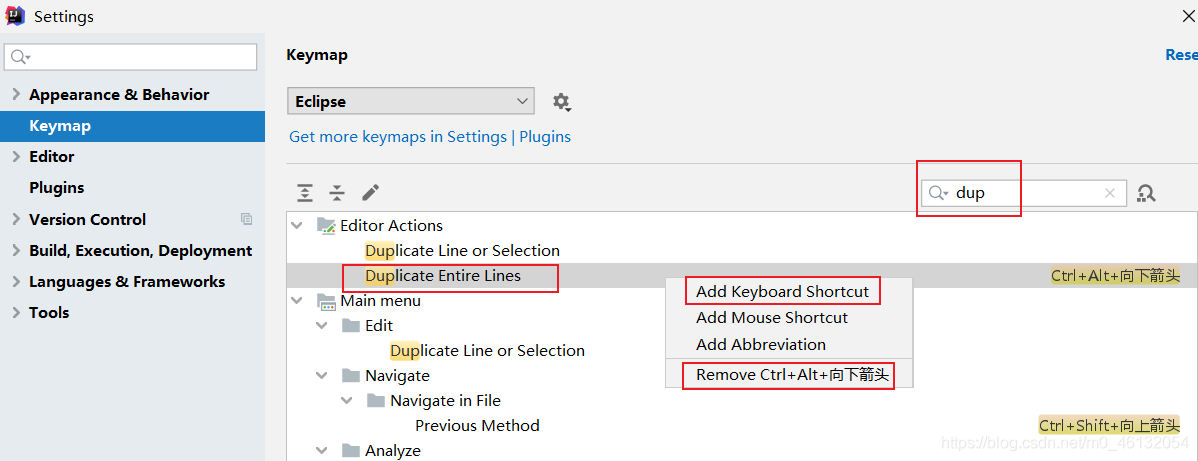1198x461 pixels.
Task: Expand Languages & Frameworks section
Action: click(x=17, y=282)
